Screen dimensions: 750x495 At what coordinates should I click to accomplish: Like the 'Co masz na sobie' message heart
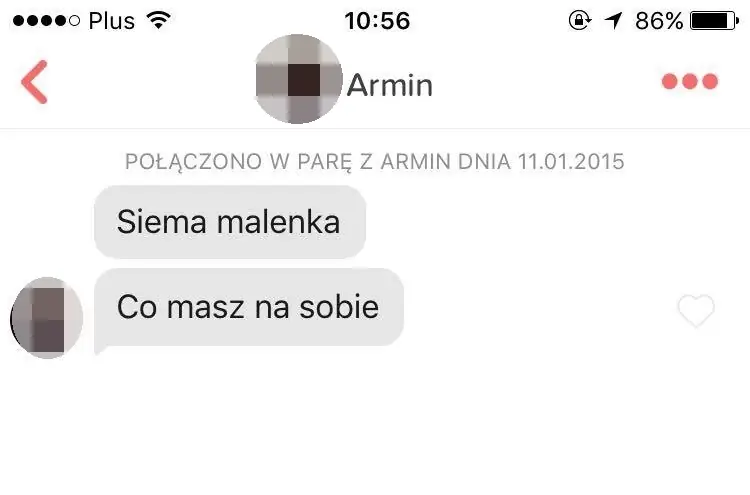click(696, 310)
